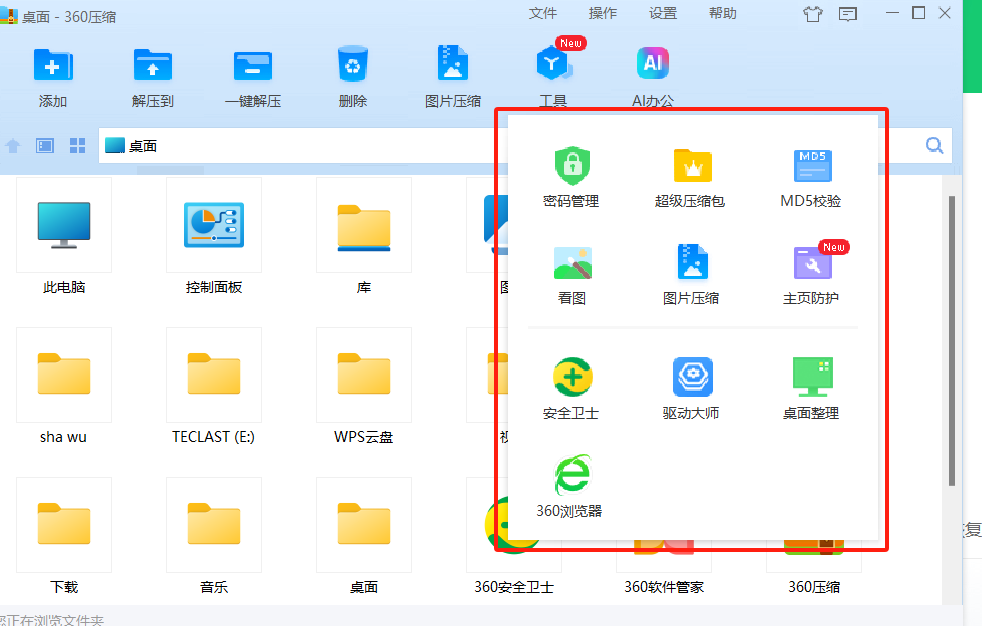Open 密码管理 password manager tool

(x=571, y=176)
